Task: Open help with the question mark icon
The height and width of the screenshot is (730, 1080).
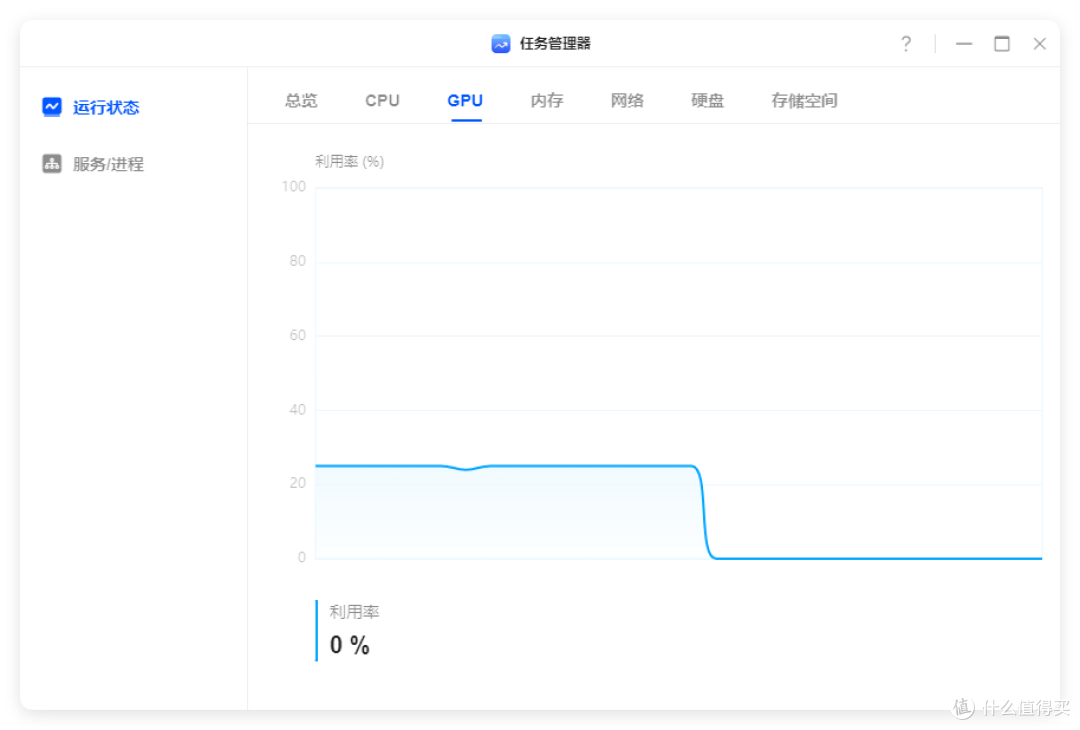Action: tap(906, 44)
